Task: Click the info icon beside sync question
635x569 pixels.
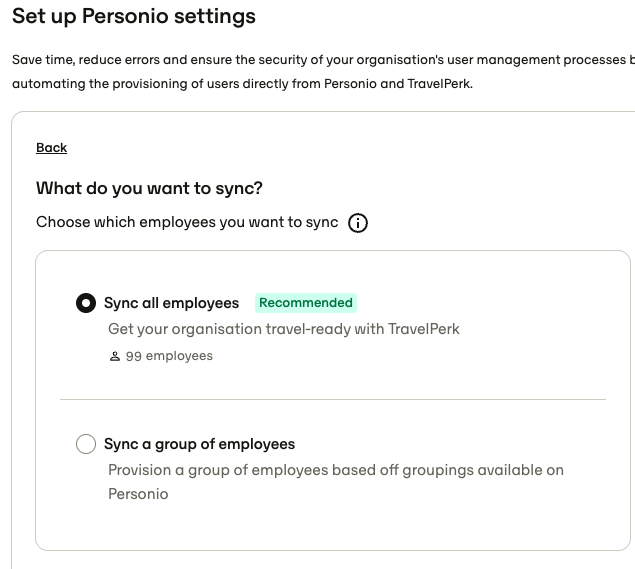Action: (x=358, y=223)
